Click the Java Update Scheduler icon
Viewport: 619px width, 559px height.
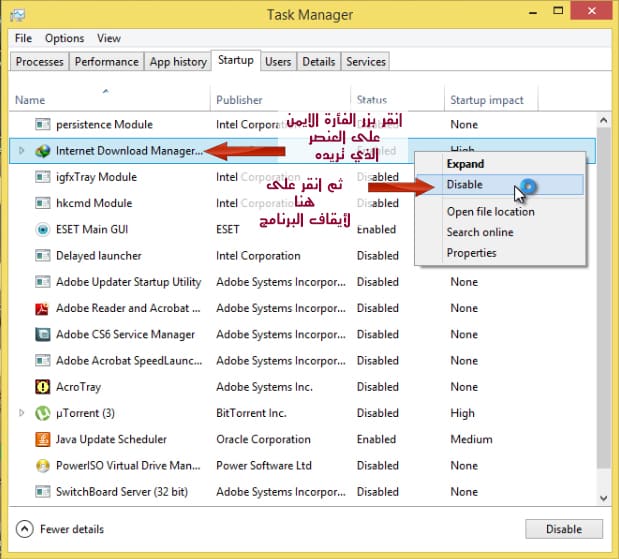[x=42, y=439]
